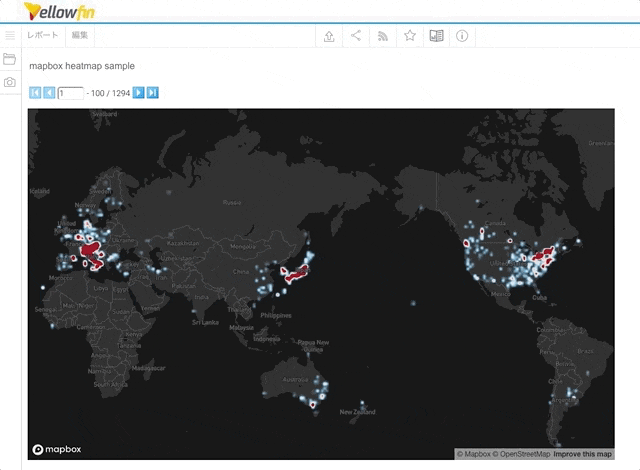
Task: Click the Australia label on map
Action: tap(295, 379)
